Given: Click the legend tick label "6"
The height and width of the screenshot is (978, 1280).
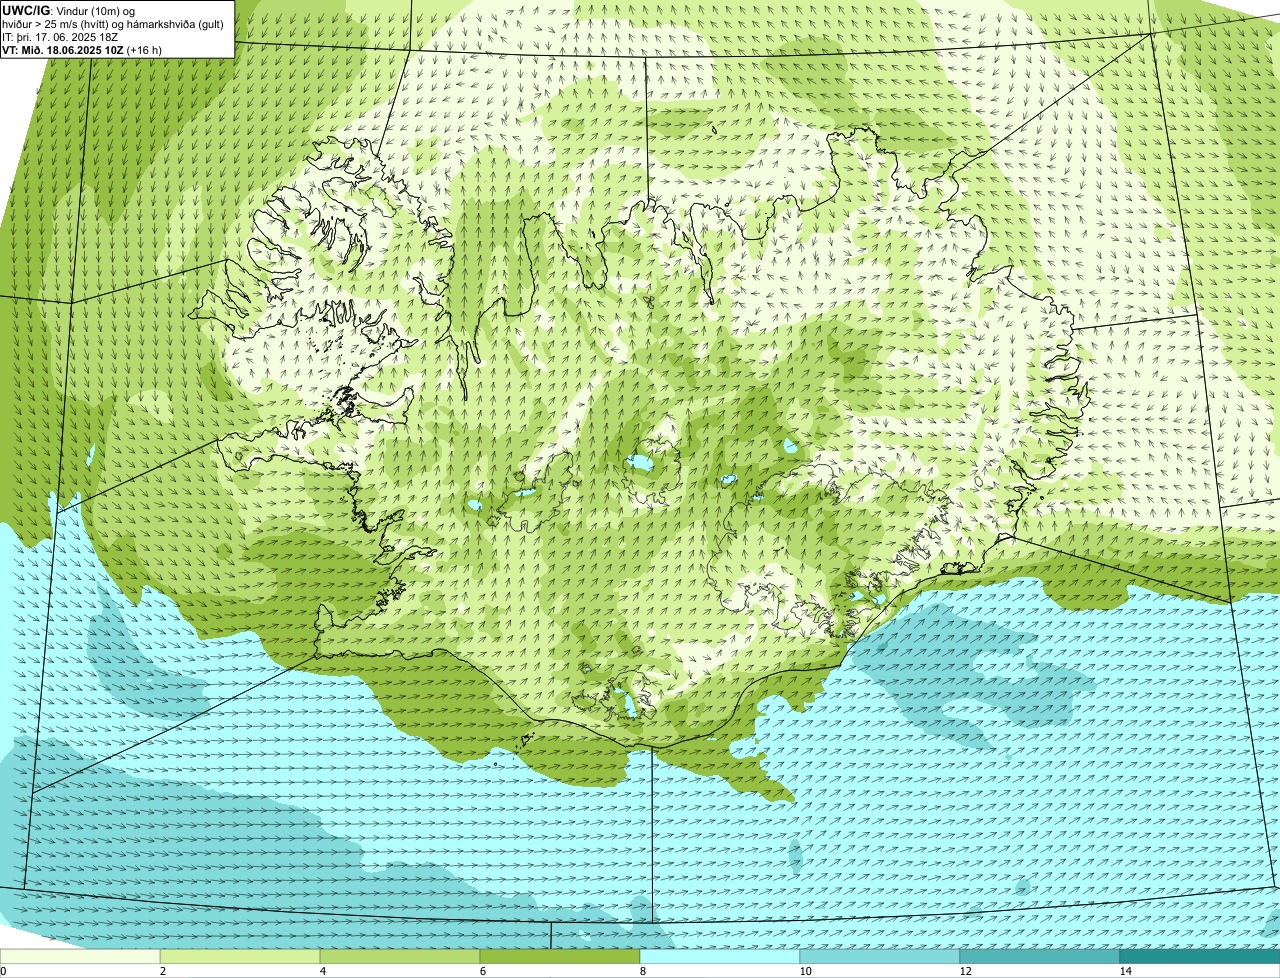Looking at the screenshot, I should click(x=483, y=971).
